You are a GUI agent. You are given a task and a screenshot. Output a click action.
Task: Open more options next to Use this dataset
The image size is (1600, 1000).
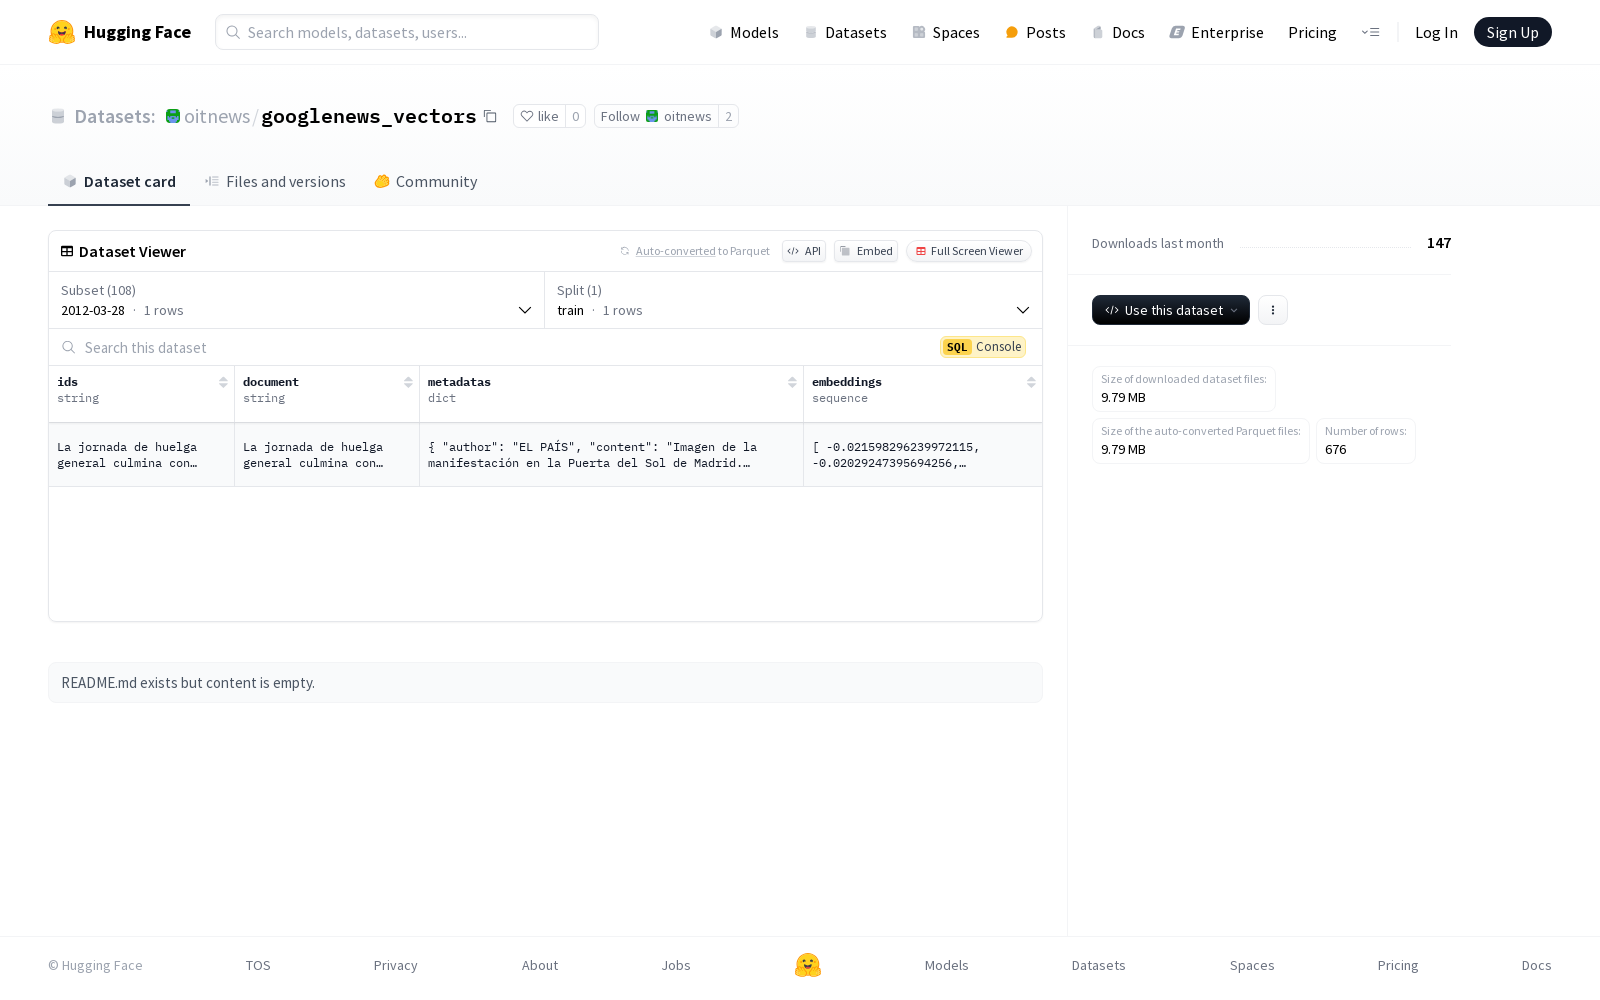1272,310
